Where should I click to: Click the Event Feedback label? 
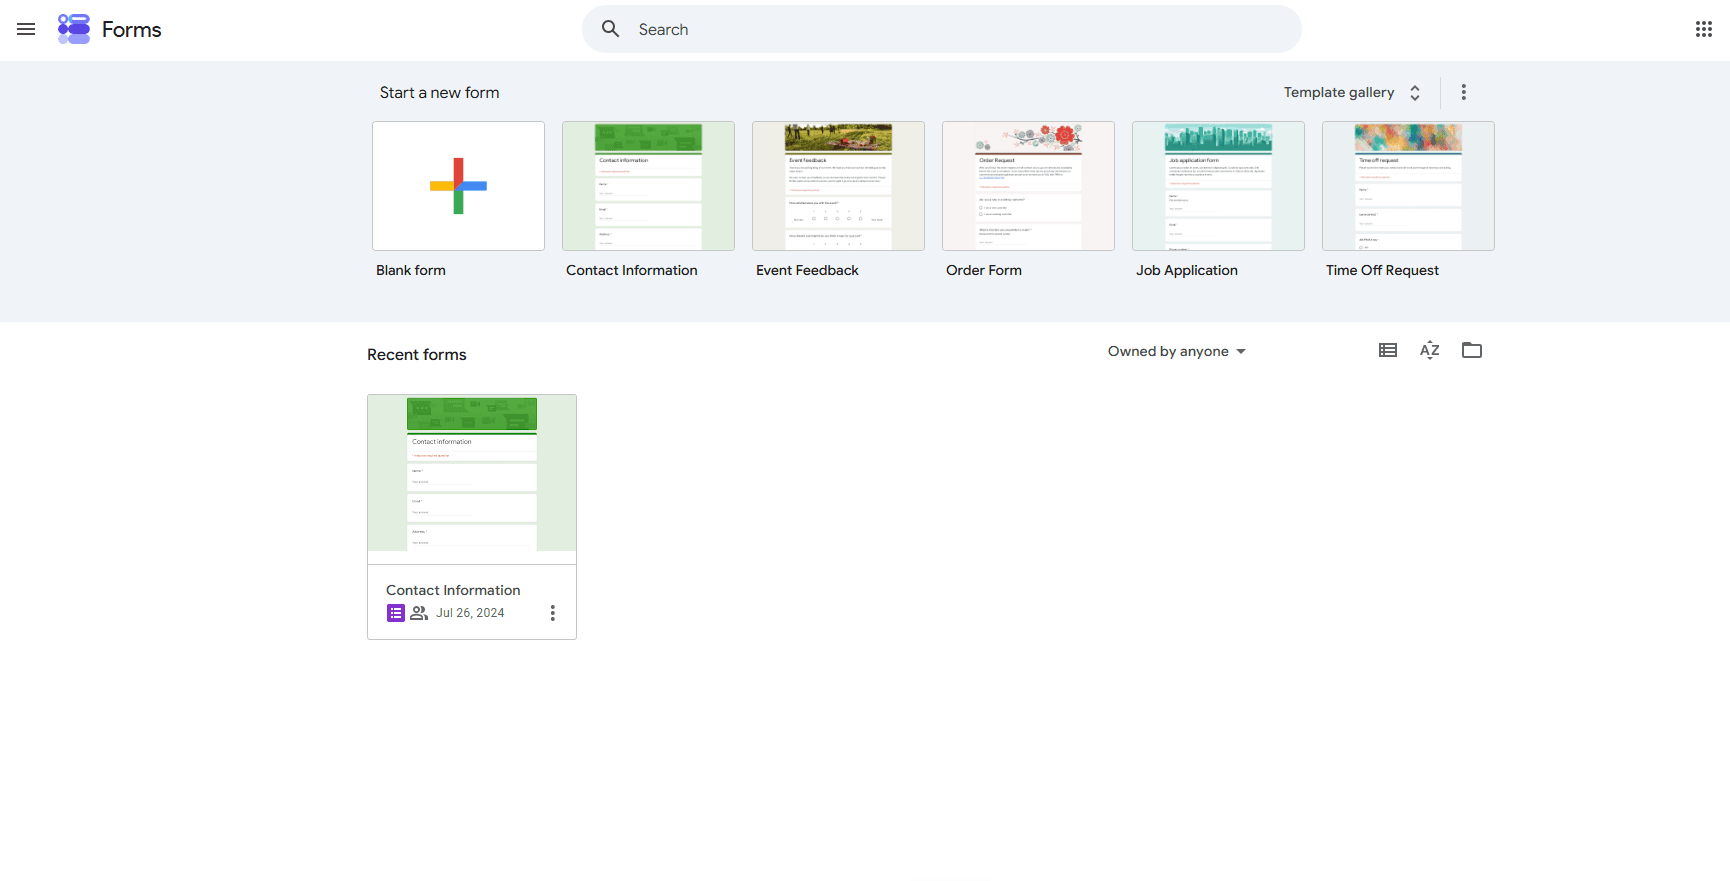[807, 270]
